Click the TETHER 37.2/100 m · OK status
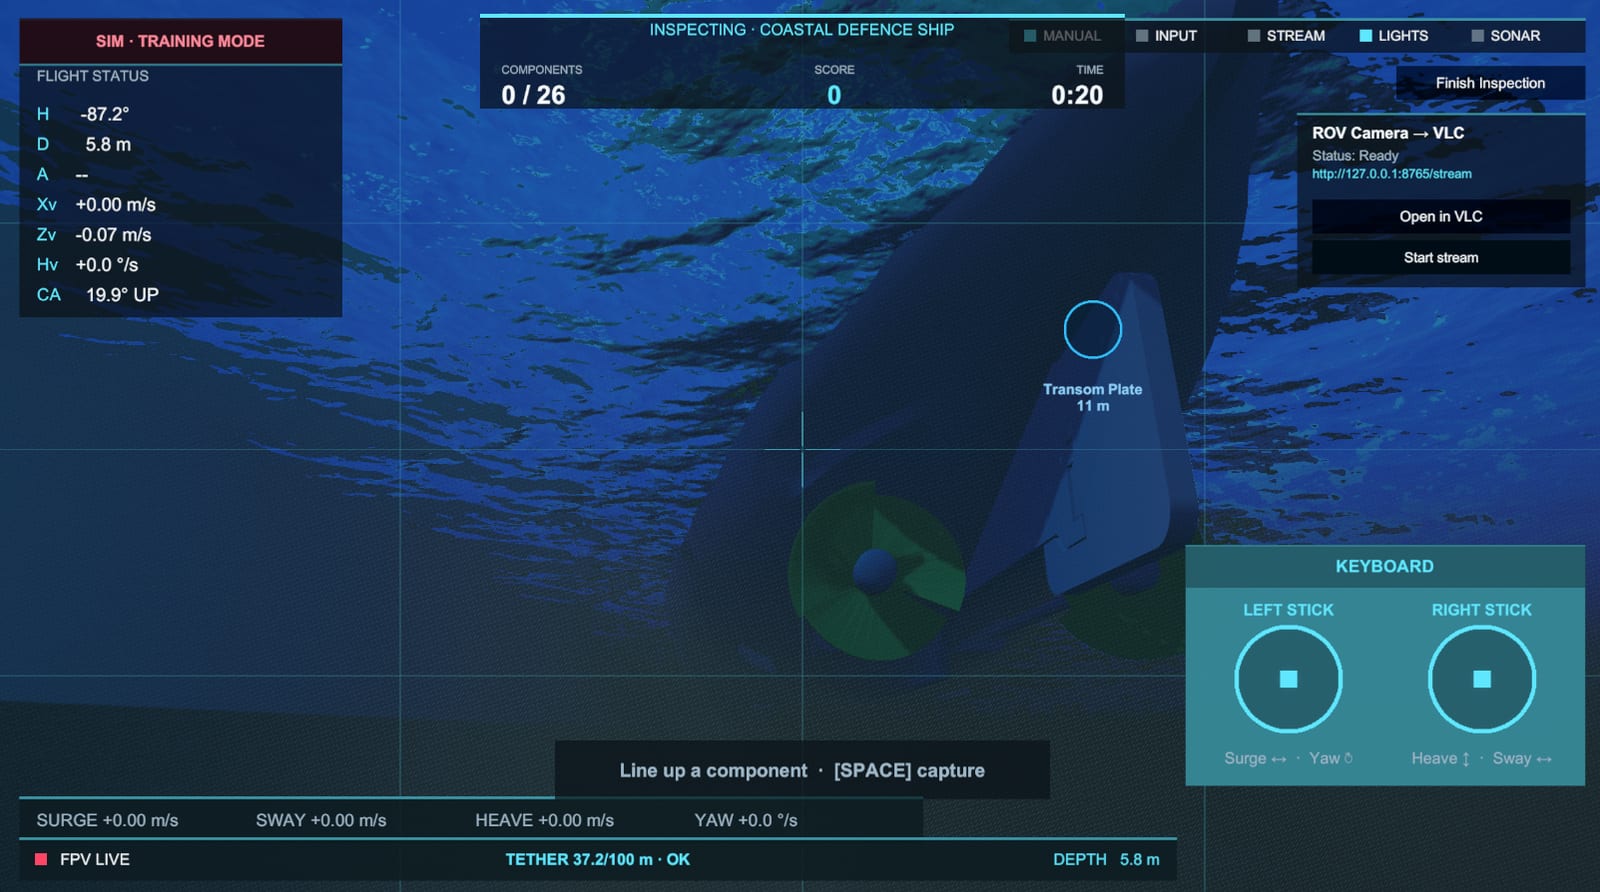Image resolution: width=1600 pixels, height=892 pixels. [x=597, y=859]
